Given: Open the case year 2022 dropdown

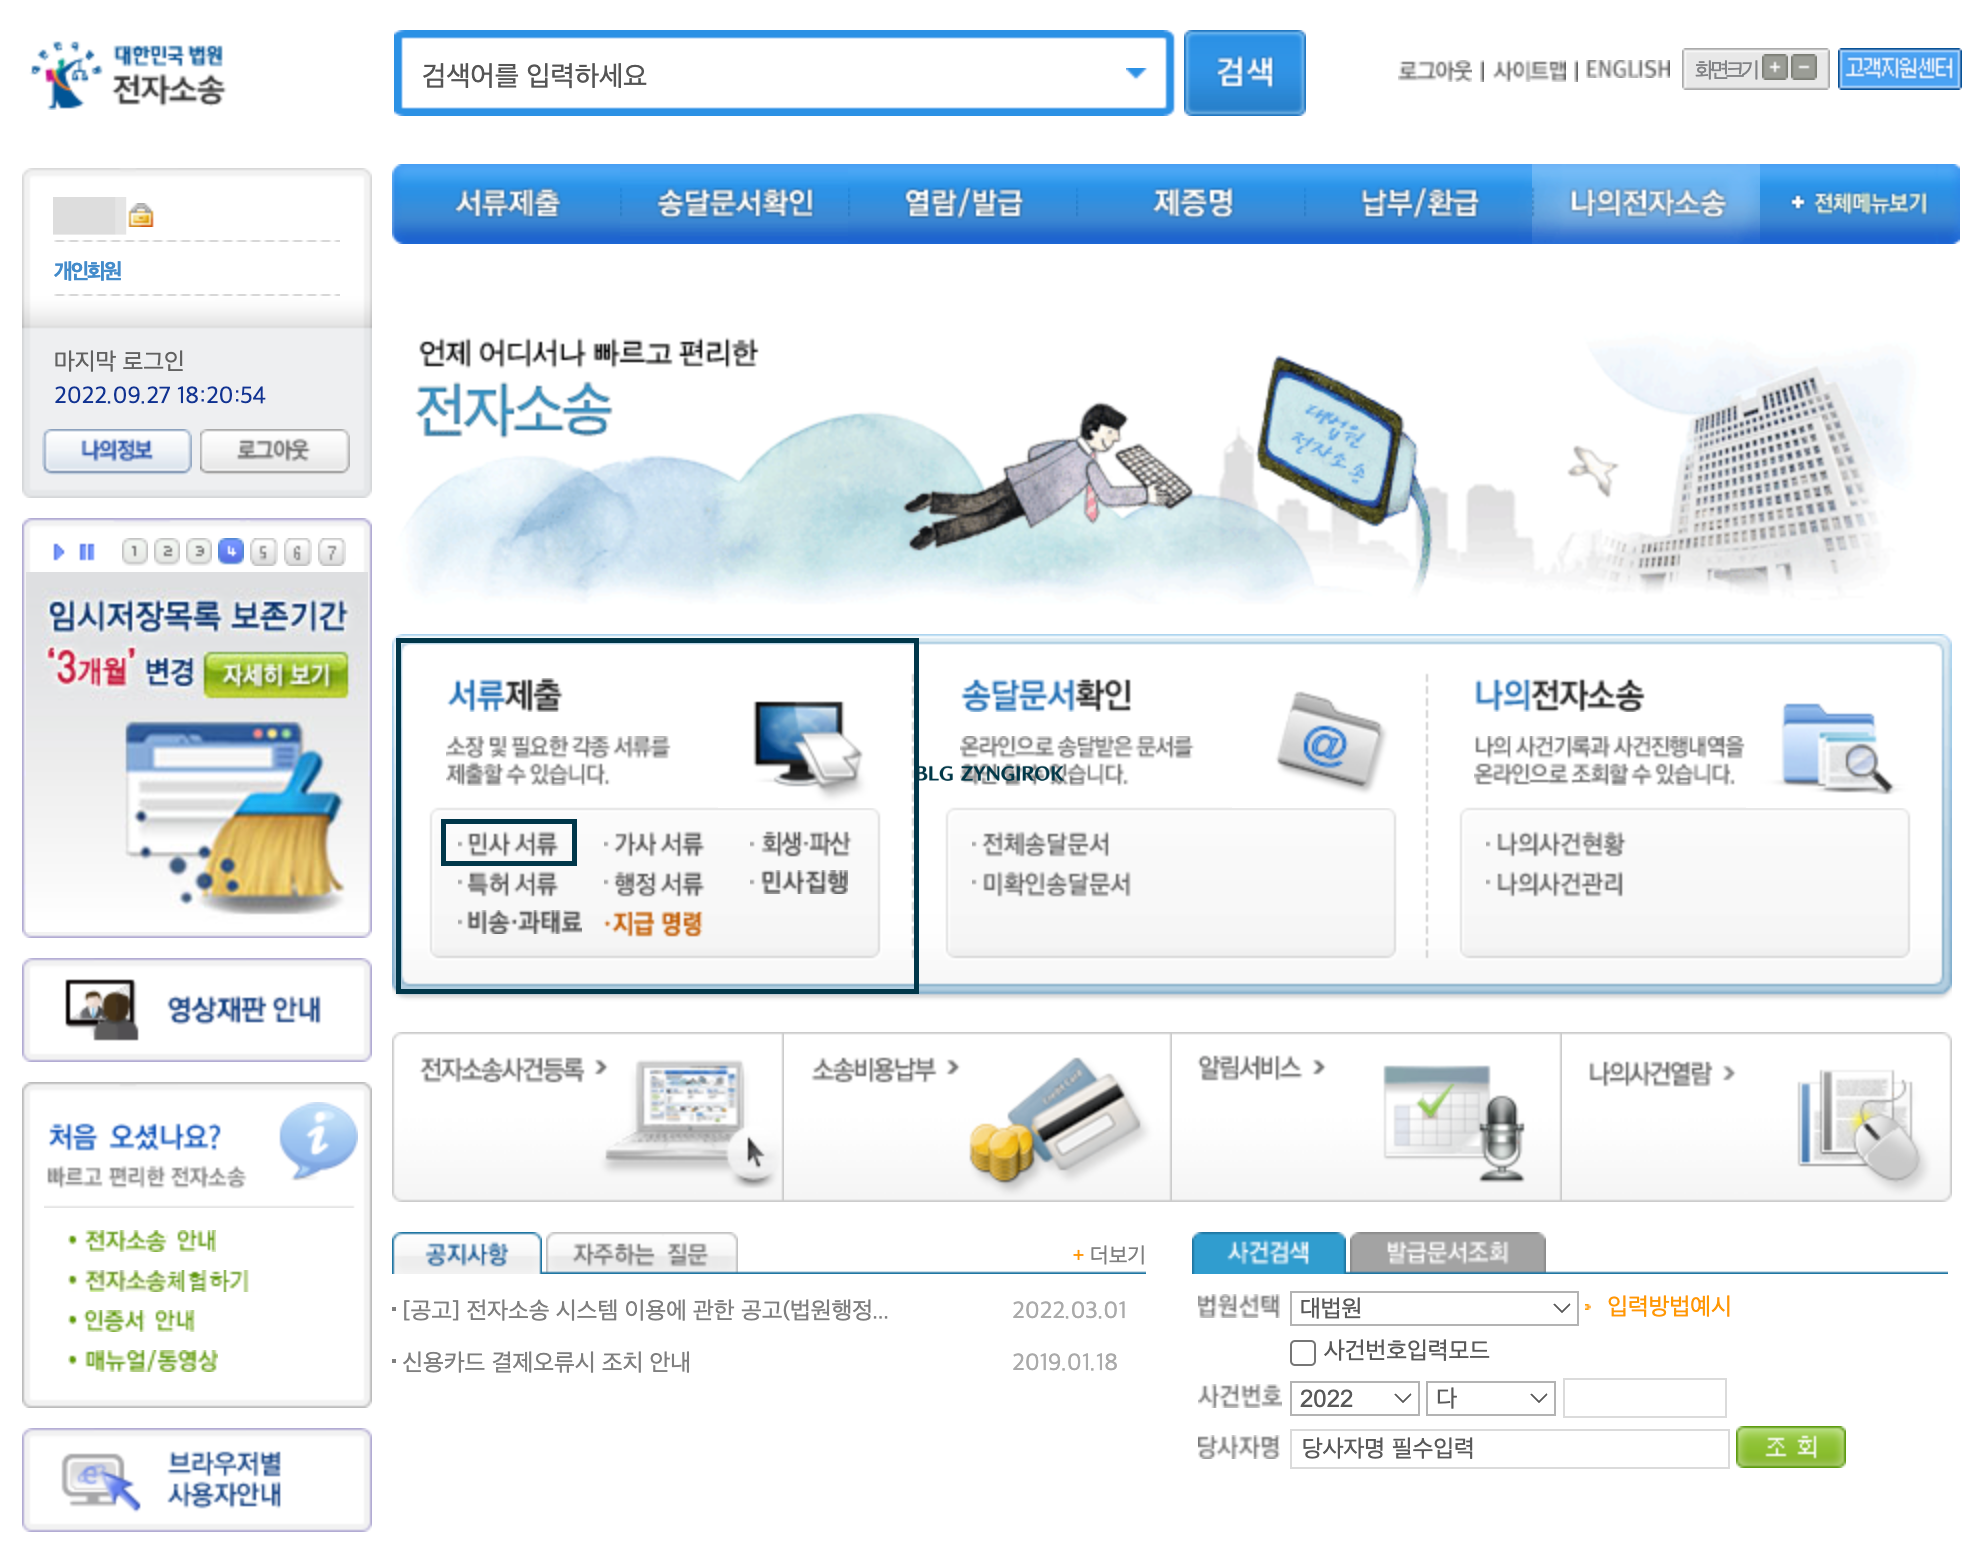Looking at the screenshot, I should (1353, 1398).
